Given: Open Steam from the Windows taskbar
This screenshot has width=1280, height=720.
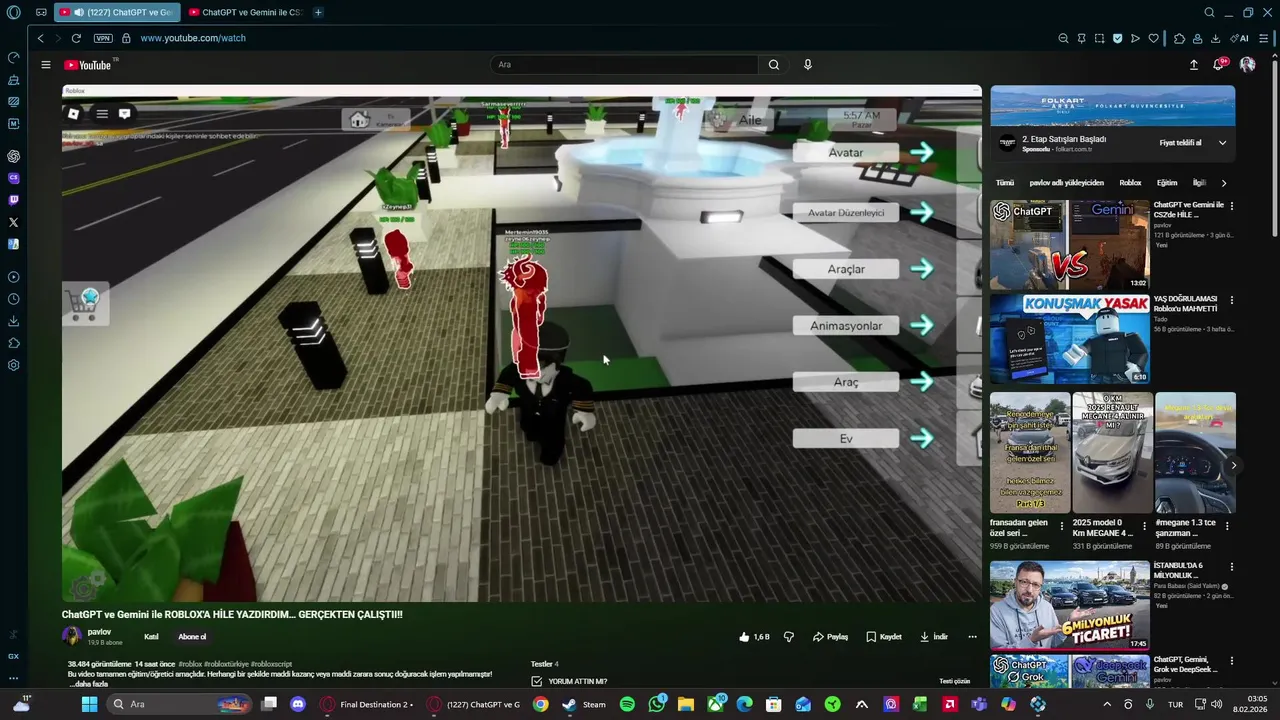Looking at the screenshot, I should click(x=583, y=704).
